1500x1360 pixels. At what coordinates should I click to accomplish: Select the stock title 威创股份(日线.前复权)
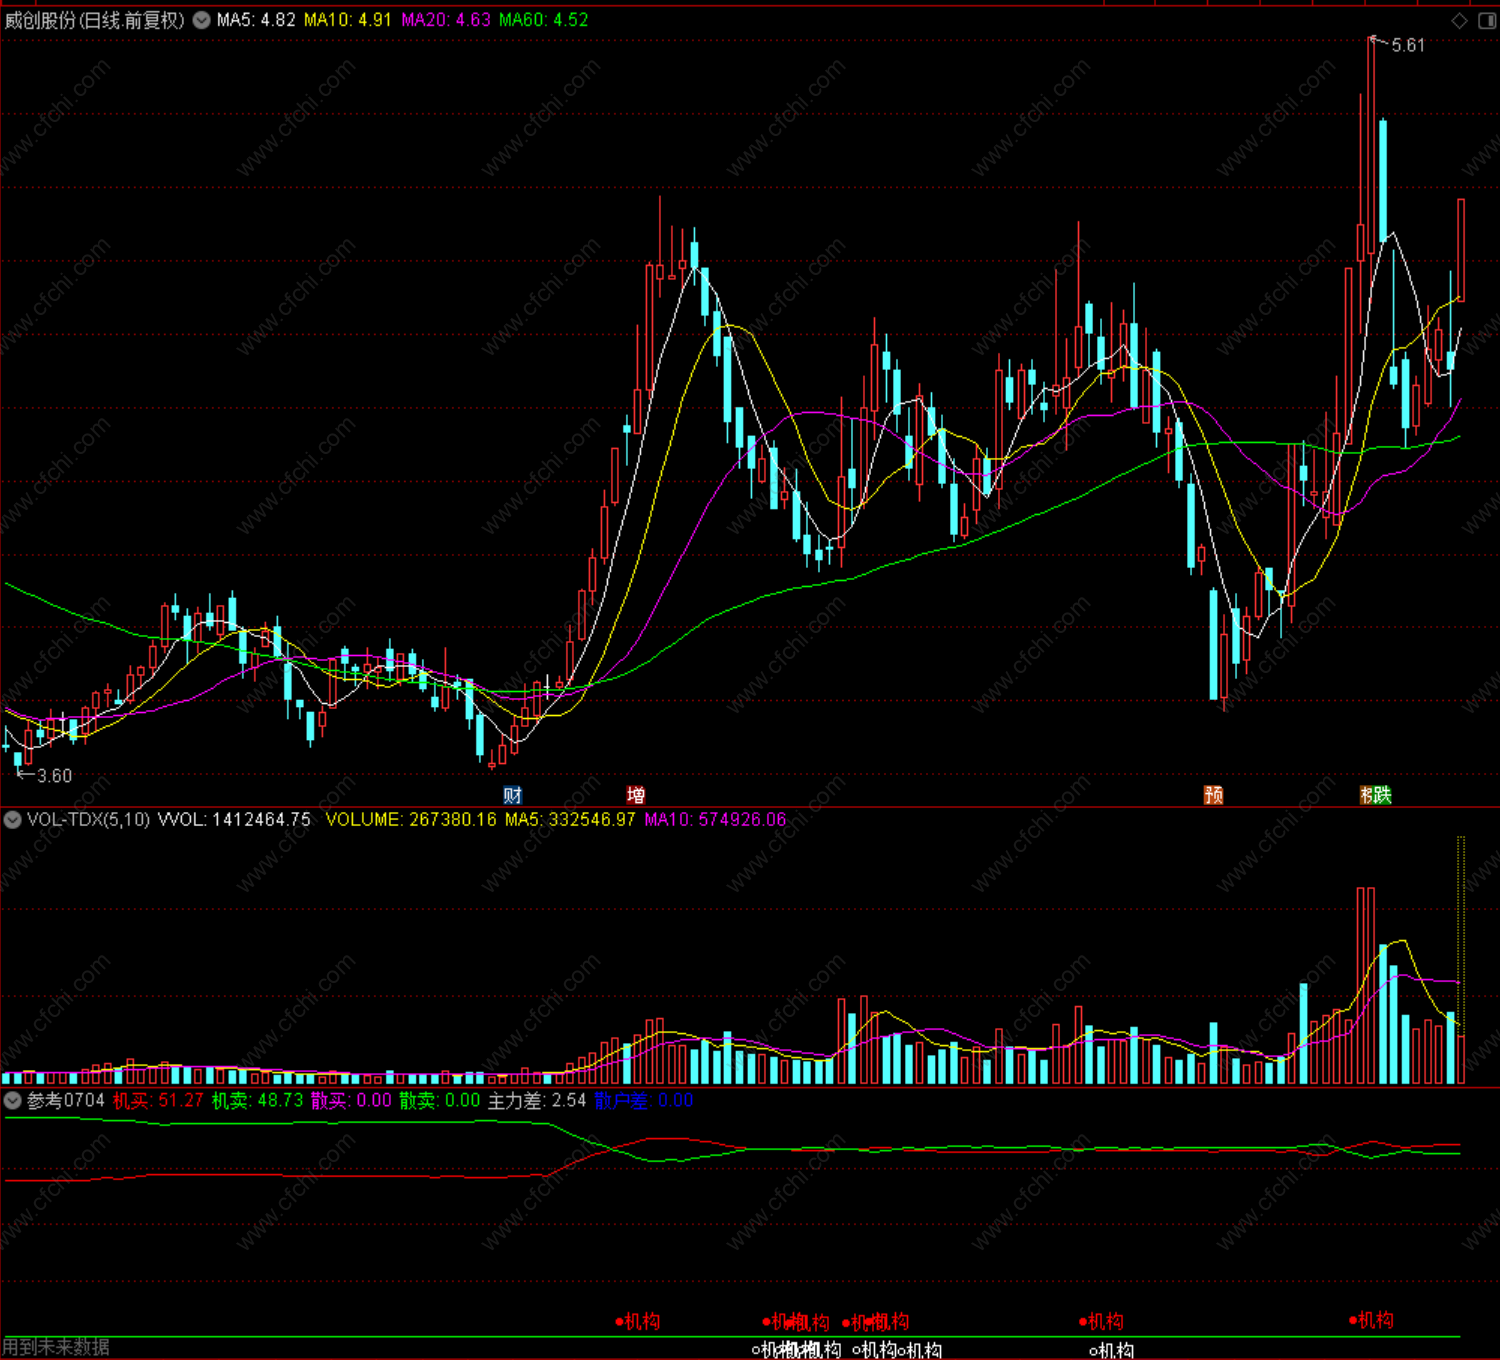pos(95,20)
